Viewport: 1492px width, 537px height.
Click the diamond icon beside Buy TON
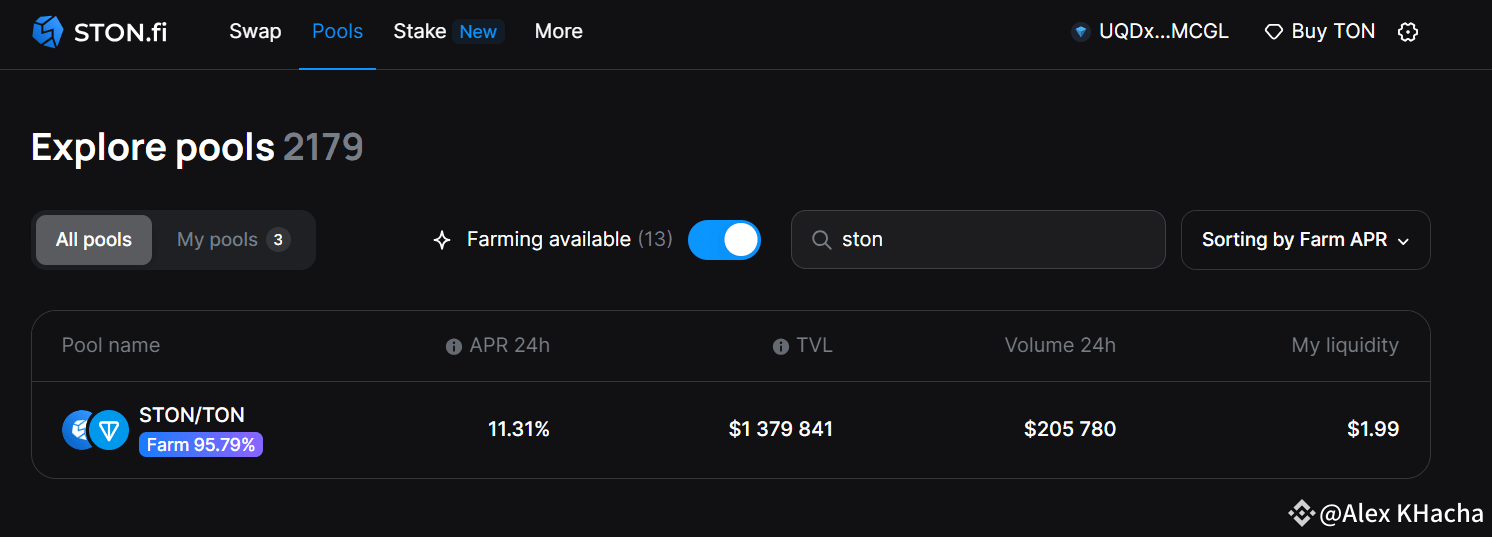point(1273,32)
